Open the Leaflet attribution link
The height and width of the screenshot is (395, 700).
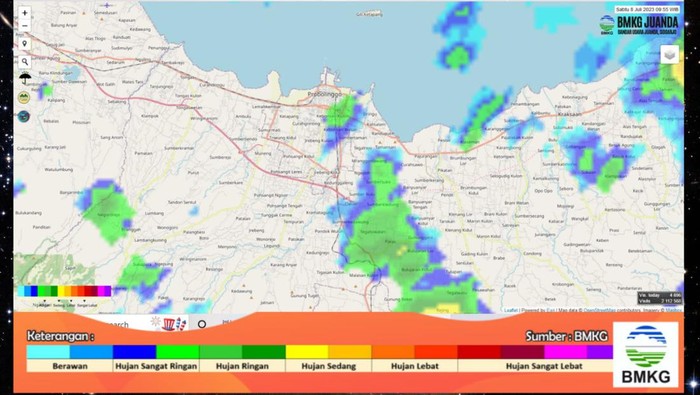[x=511, y=310]
